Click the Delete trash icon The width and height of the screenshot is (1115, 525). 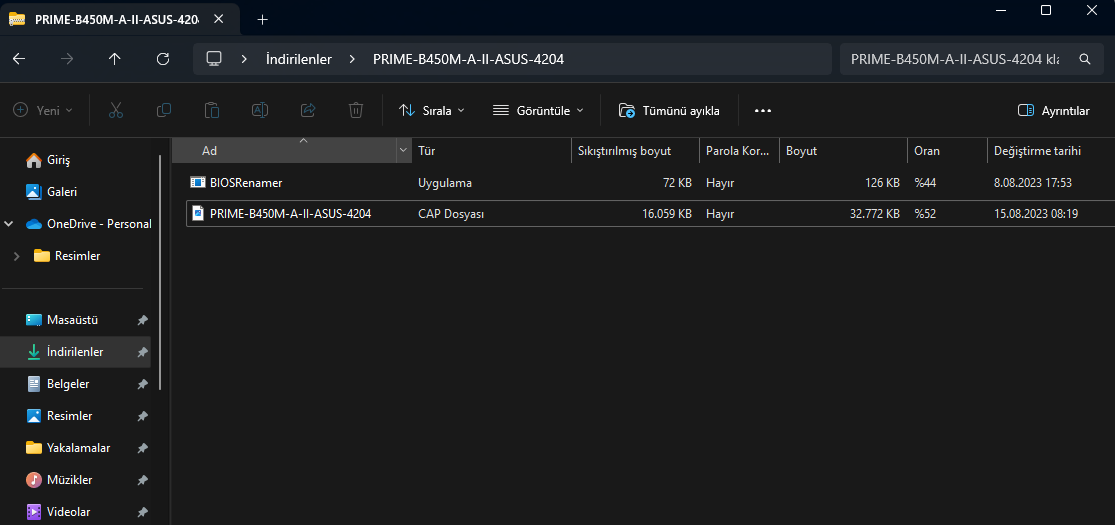(356, 110)
